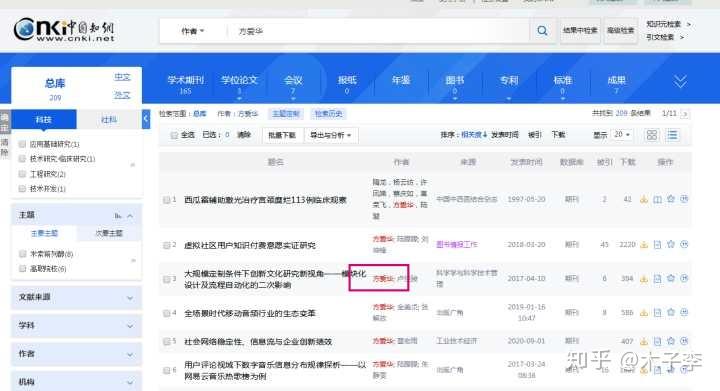The image size is (720, 391).
Task: Click the magnifier search icon
Action: (x=542, y=31)
